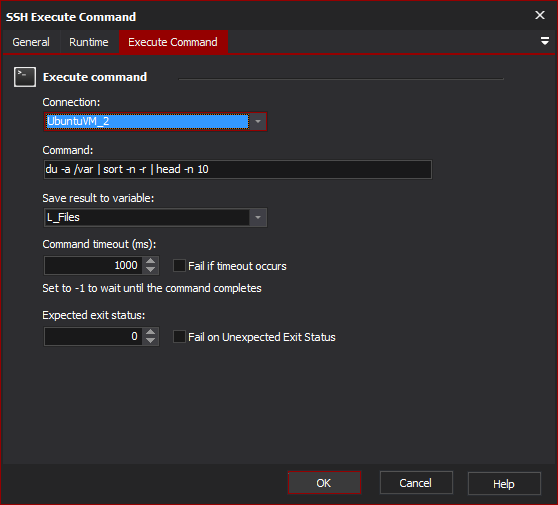This screenshot has height=505, width=558.
Task: Increase expected exit status with up arrow
Action: click(x=151, y=332)
